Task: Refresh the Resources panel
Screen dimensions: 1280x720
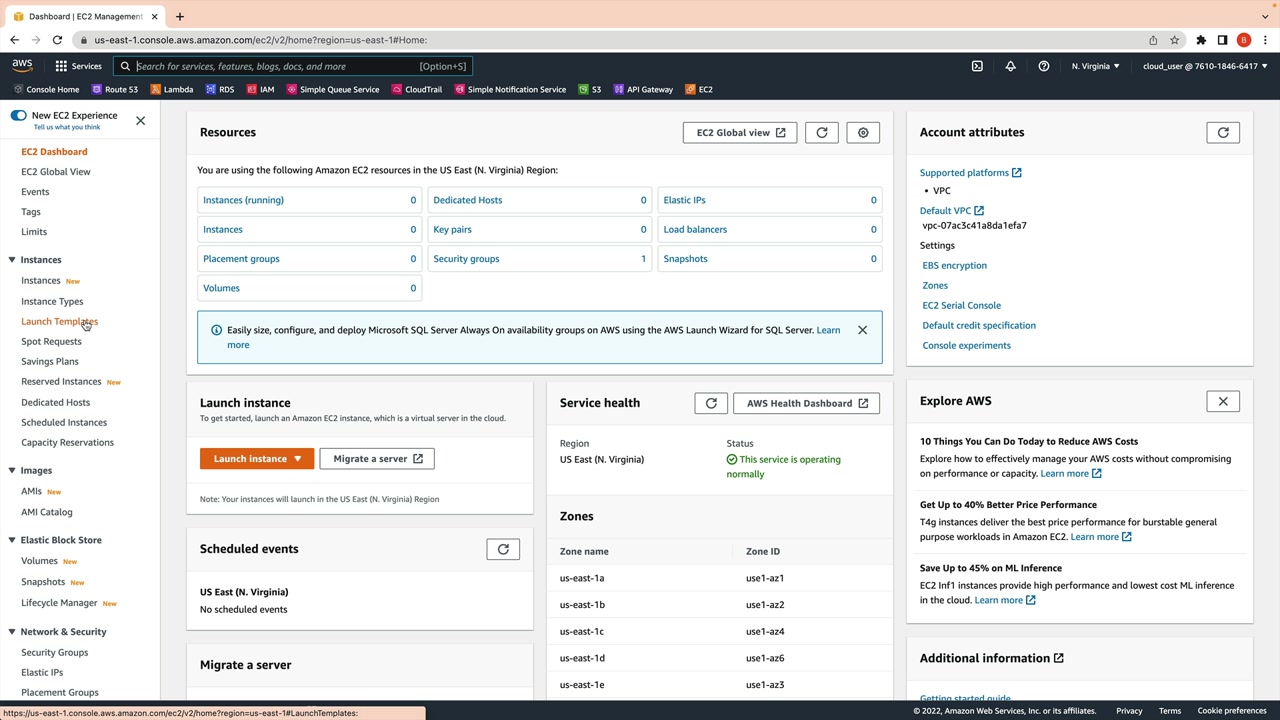Action: click(x=822, y=133)
